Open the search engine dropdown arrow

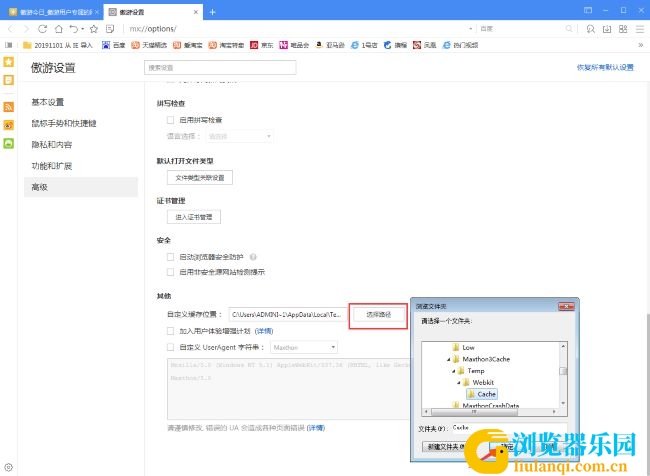point(471,29)
